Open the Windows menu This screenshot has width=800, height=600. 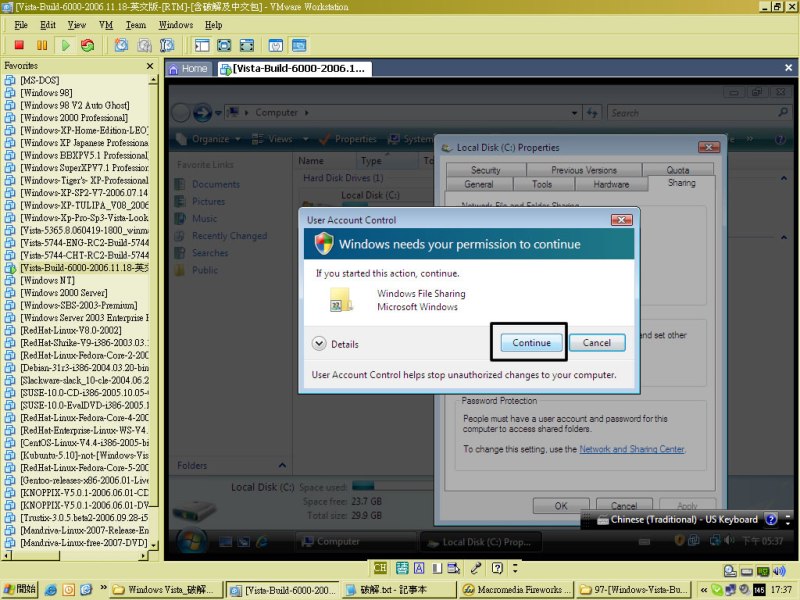coord(176,25)
